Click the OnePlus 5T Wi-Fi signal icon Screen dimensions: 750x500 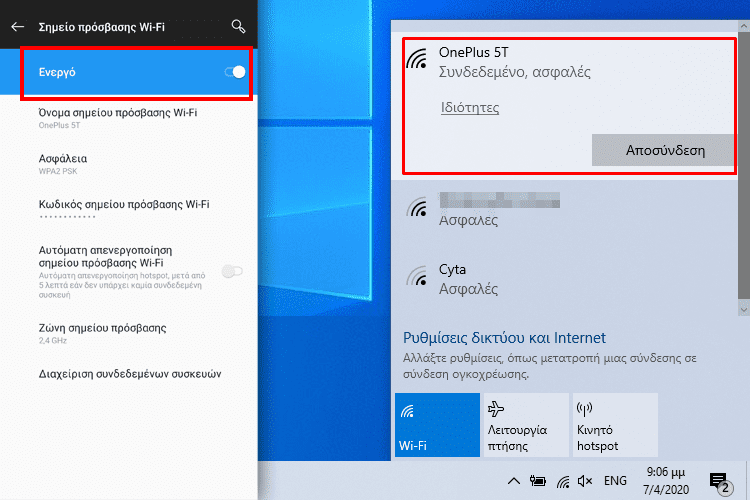417,59
